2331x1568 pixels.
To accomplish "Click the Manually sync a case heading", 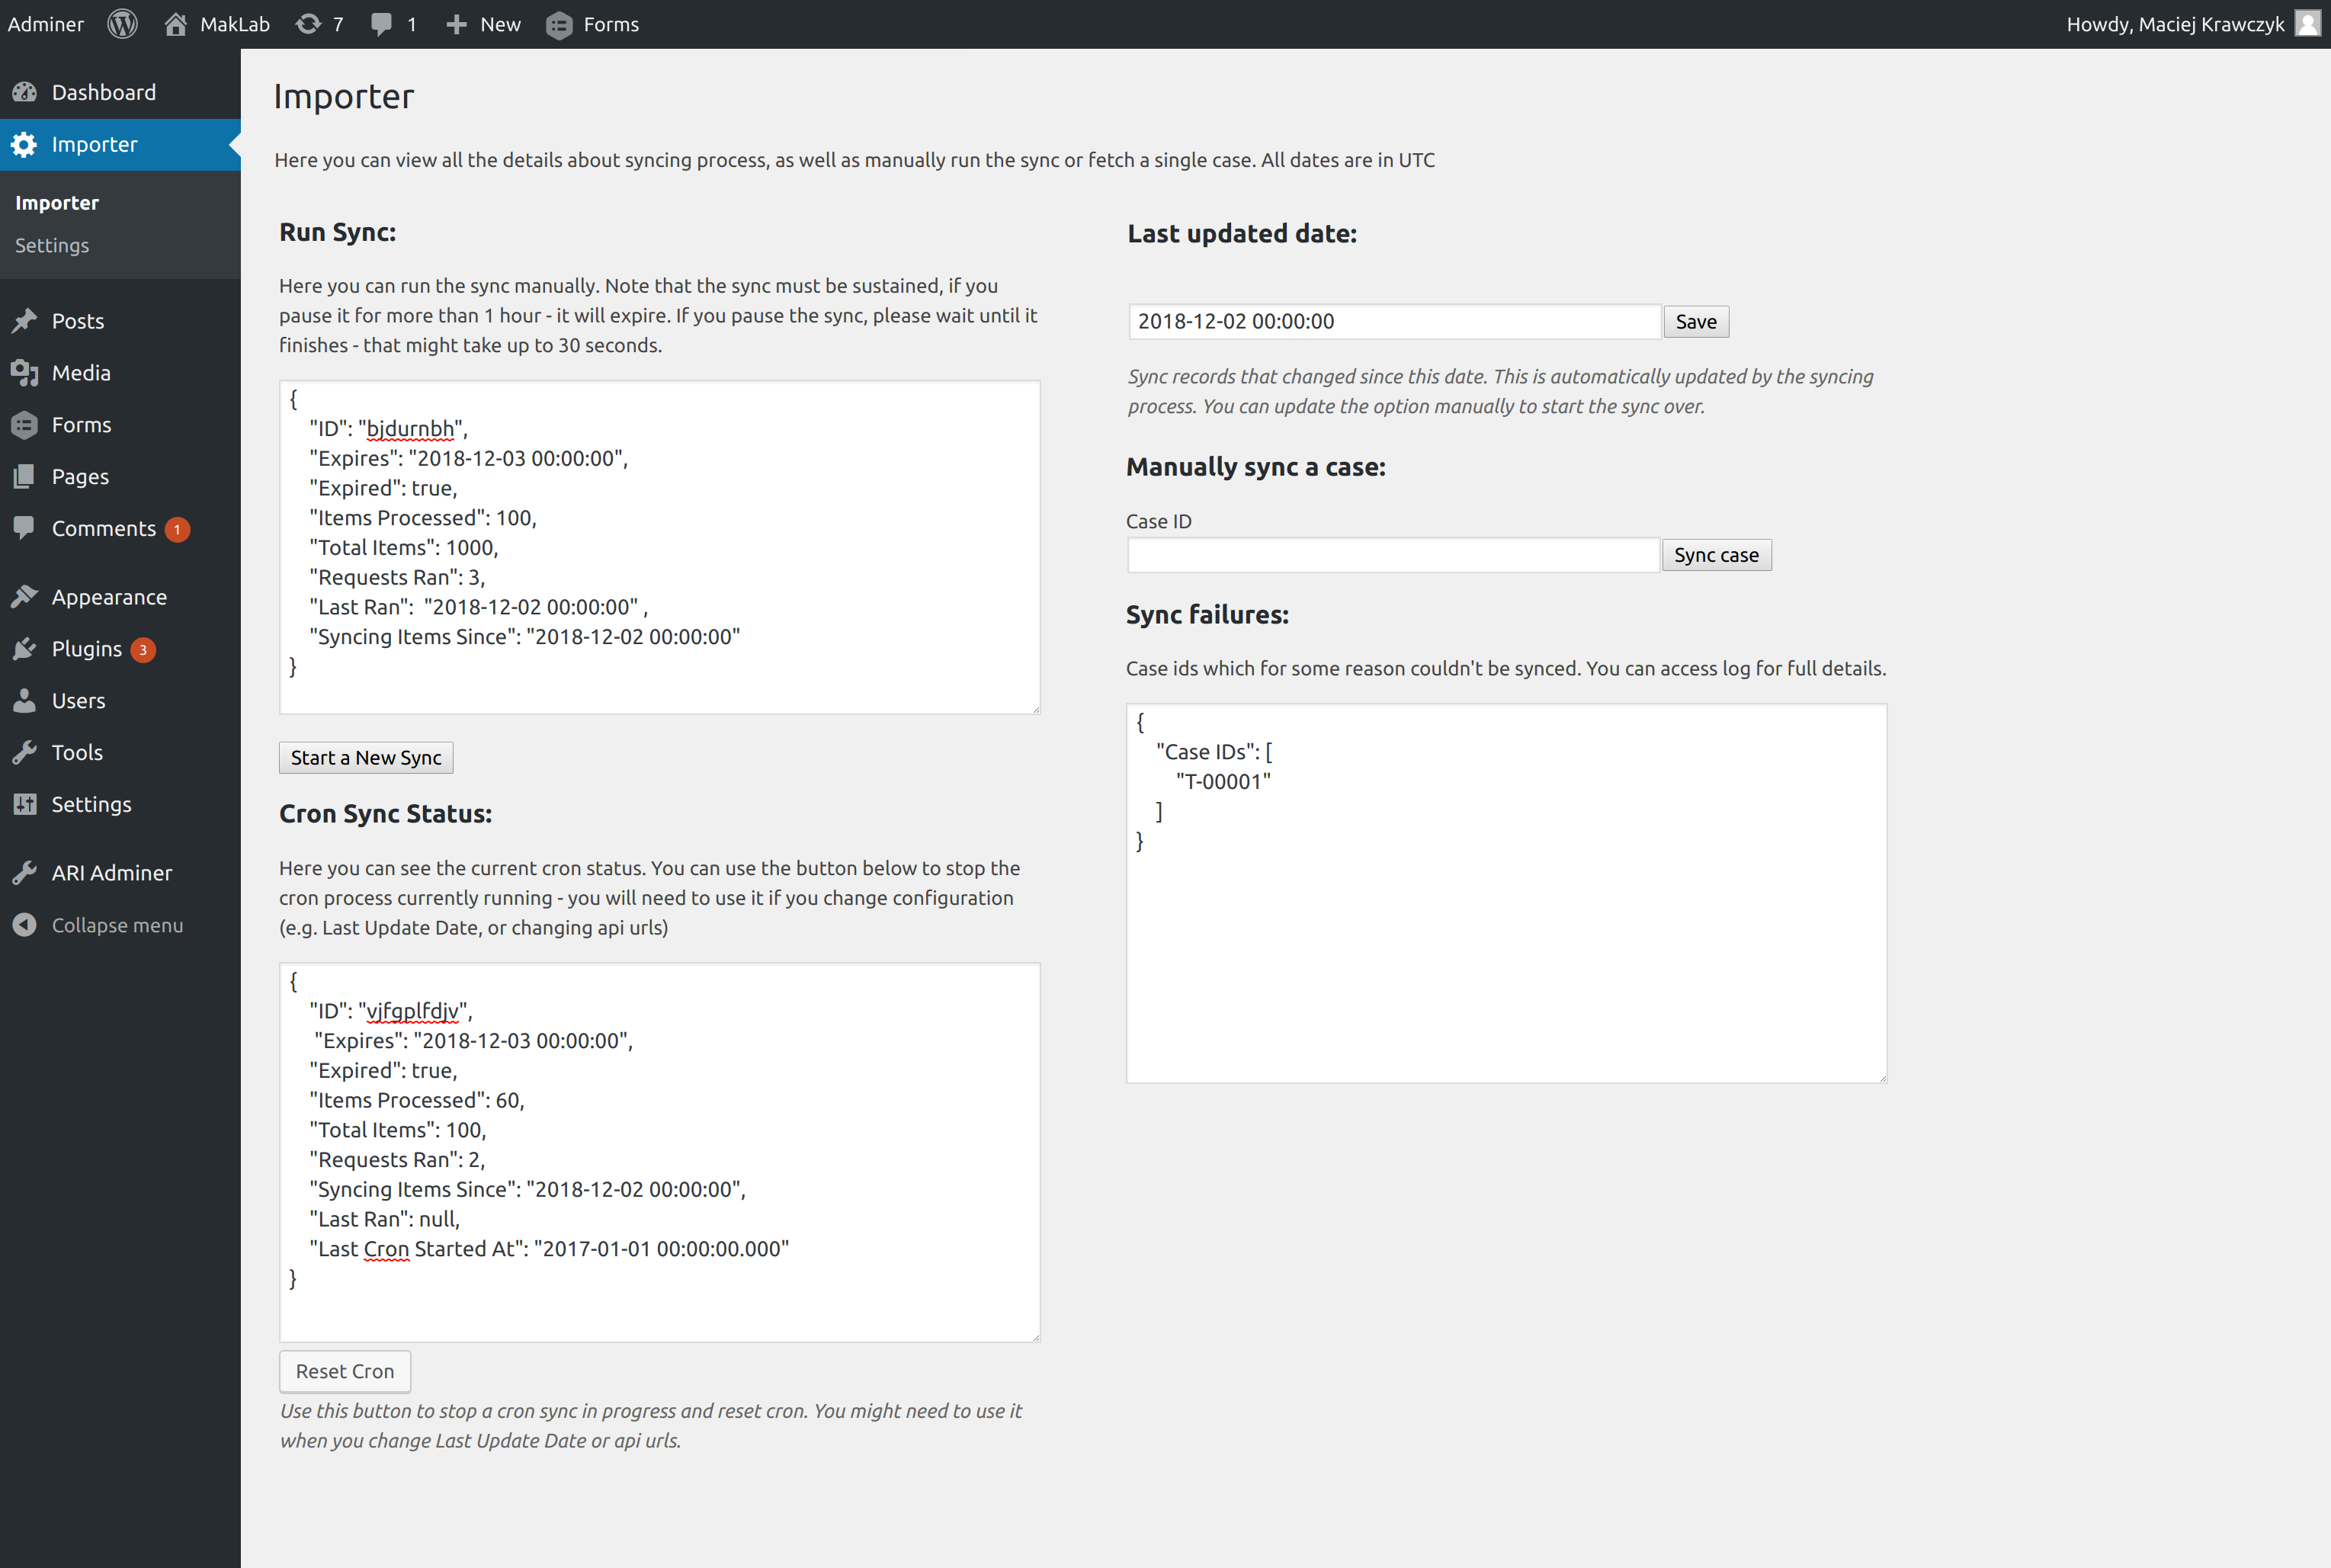I will coord(1256,467).
